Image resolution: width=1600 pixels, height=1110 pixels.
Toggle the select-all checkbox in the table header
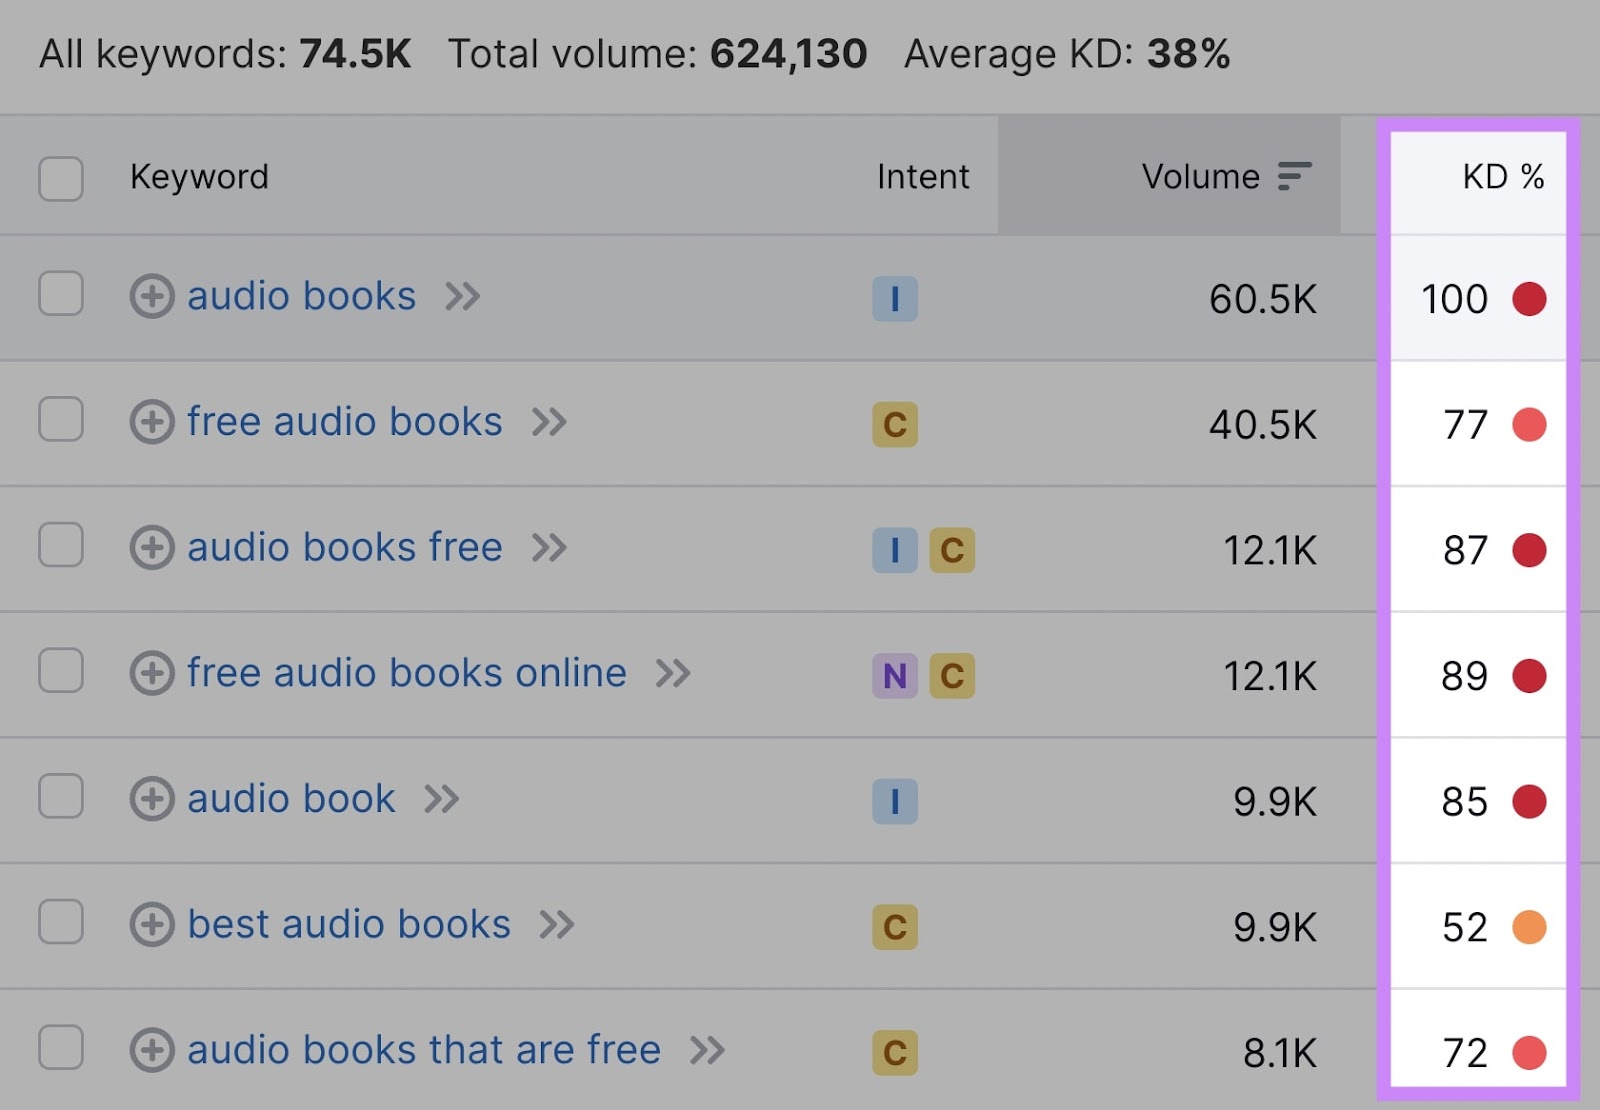point(60,177)
